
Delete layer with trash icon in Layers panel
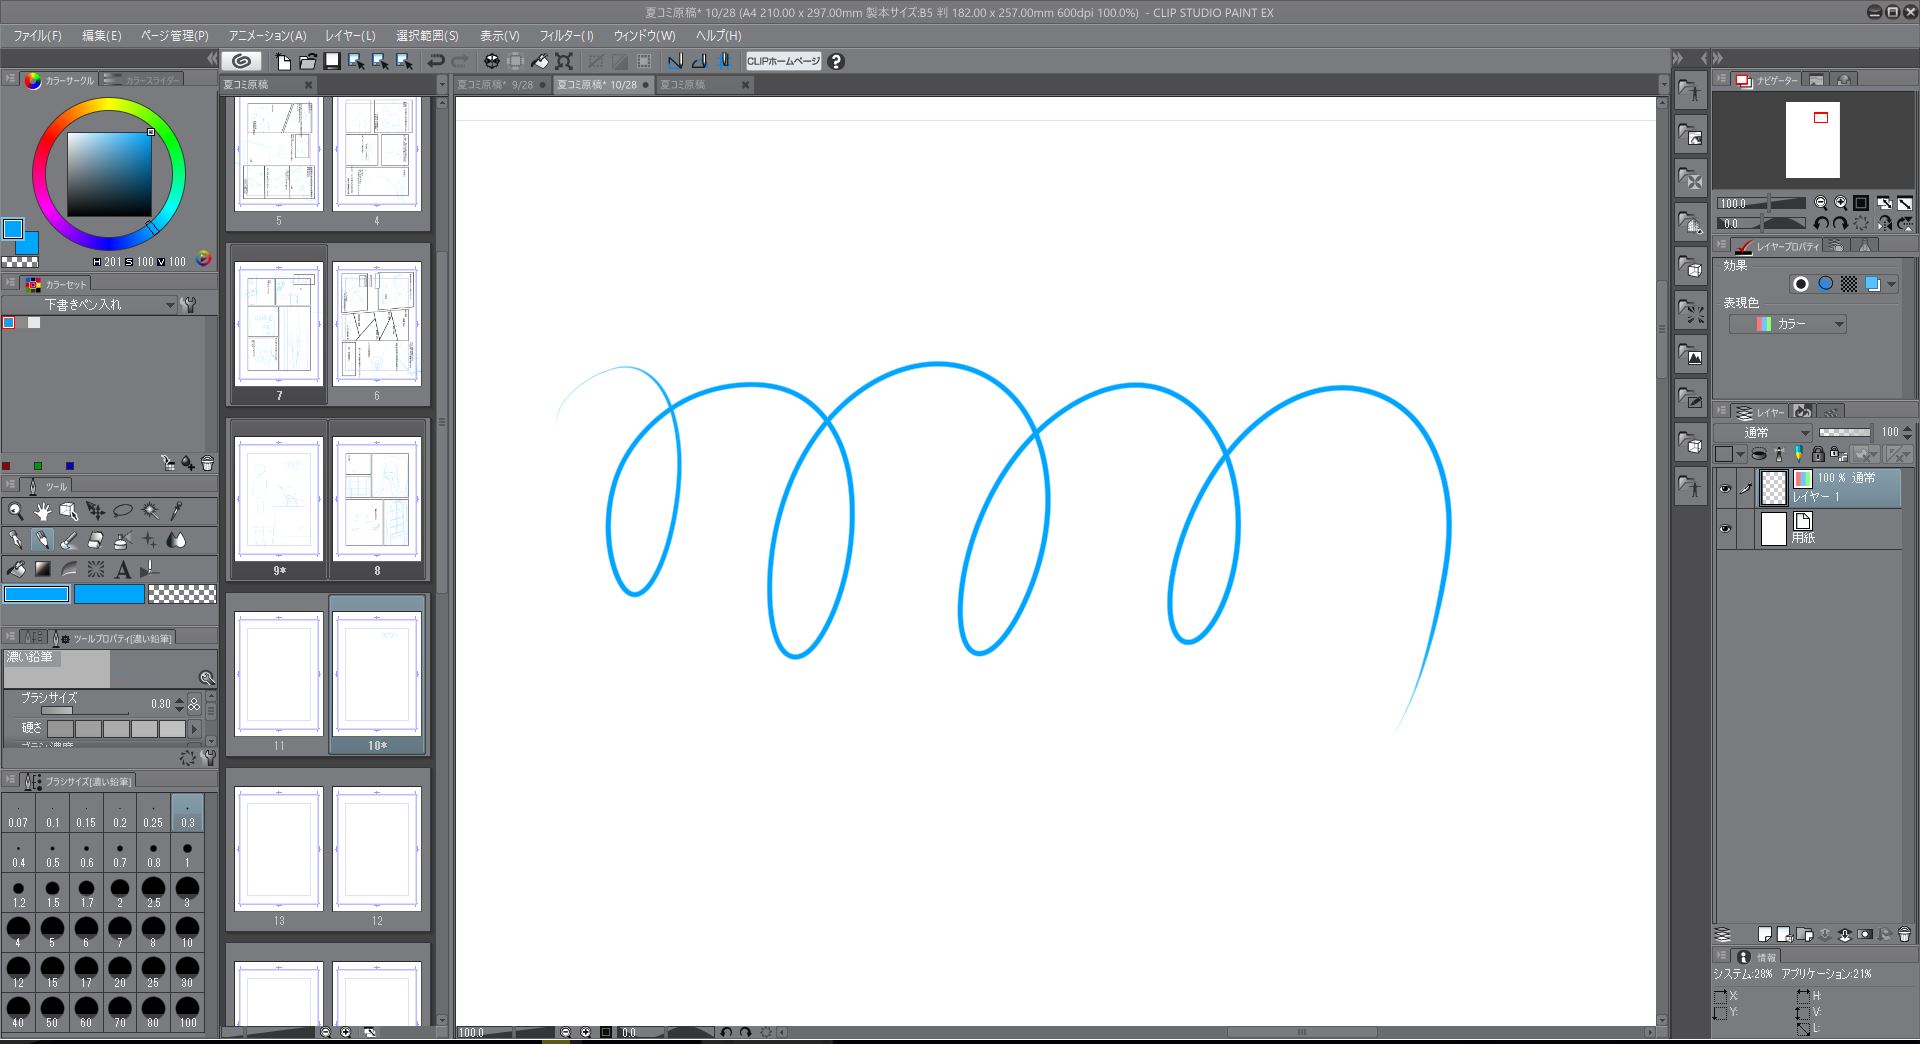point(1904,934)
